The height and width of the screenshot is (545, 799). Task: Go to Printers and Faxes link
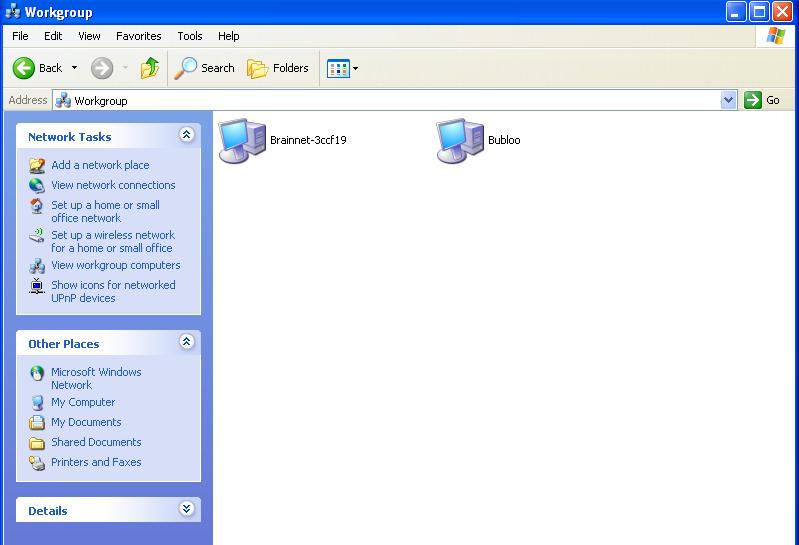coord(96,462)
